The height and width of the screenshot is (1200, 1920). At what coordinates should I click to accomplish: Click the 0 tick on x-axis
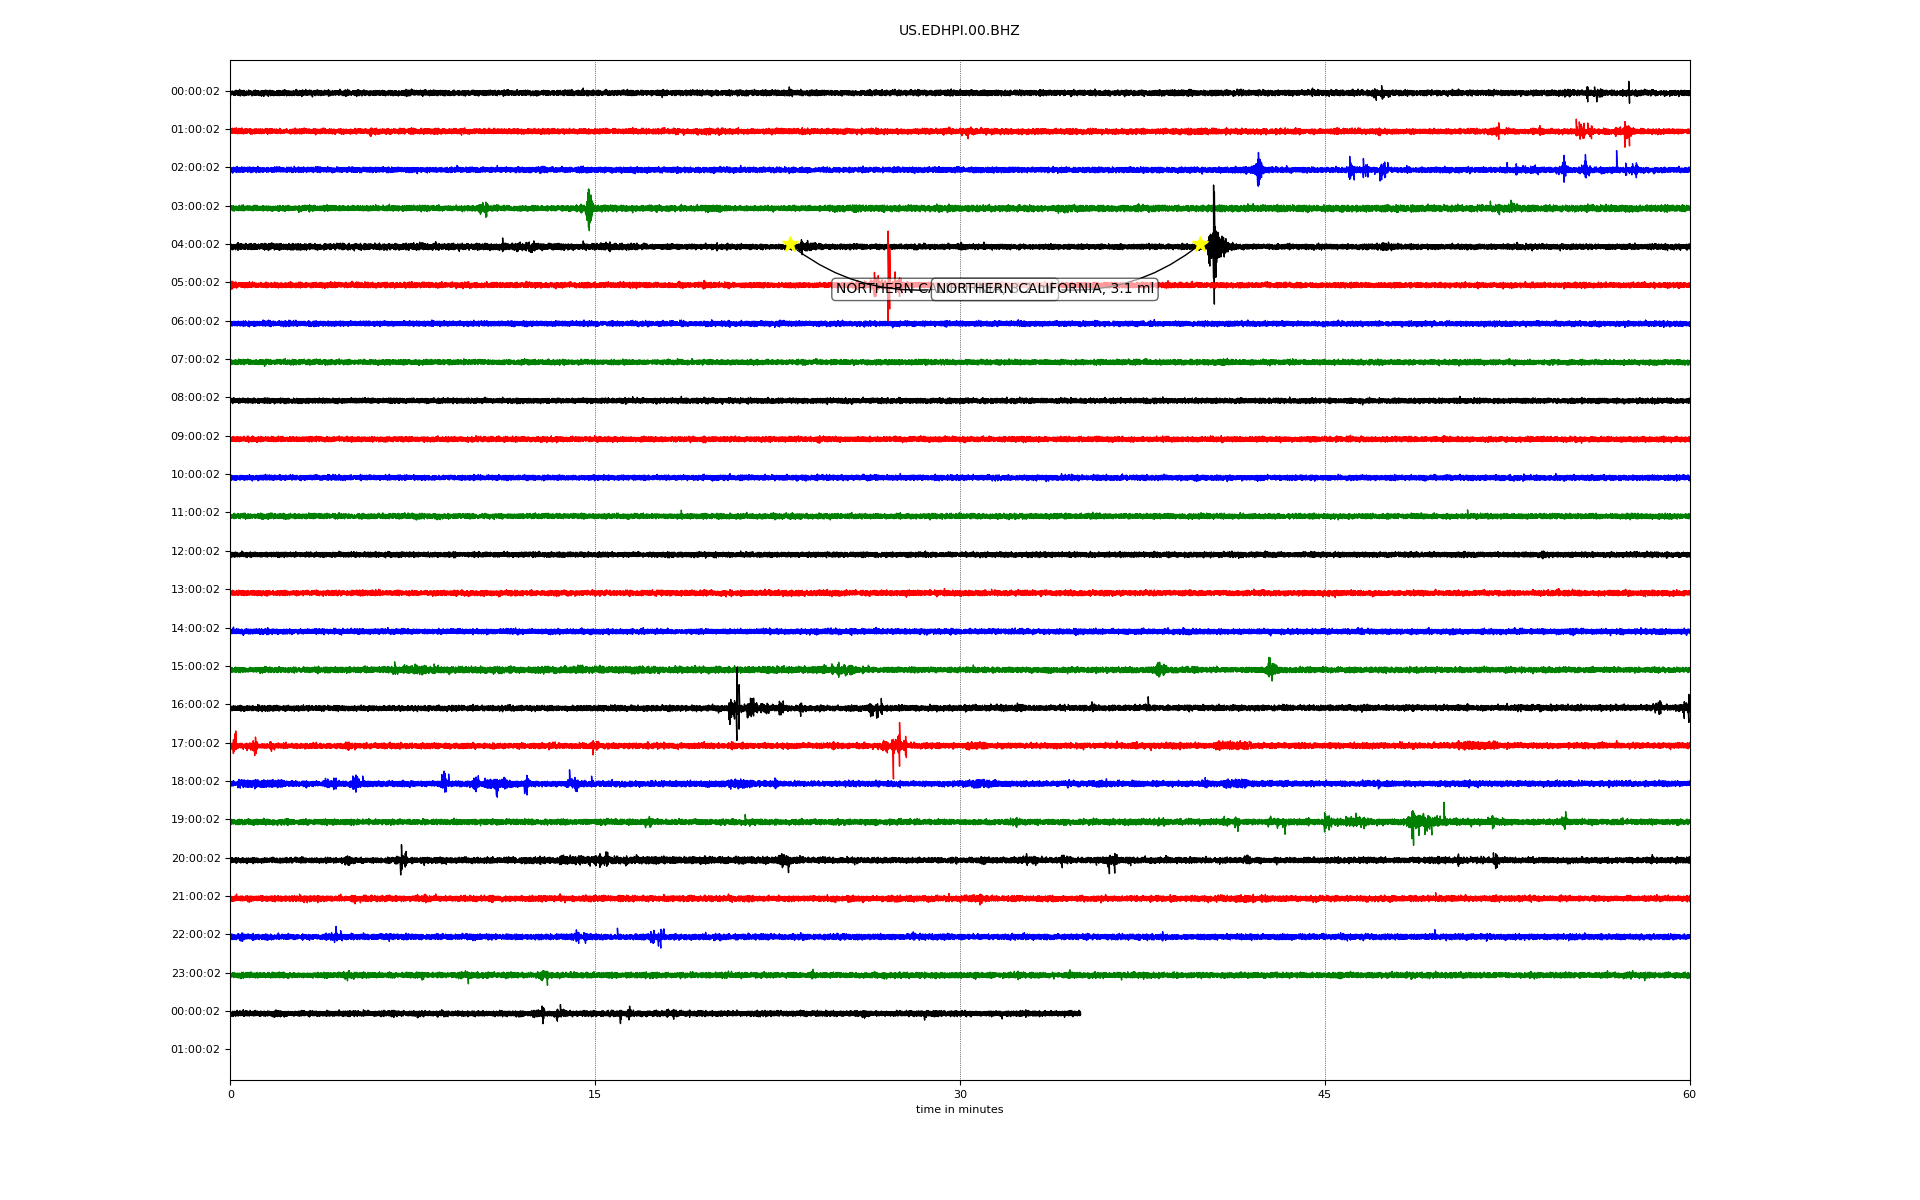pos(231,1094)
